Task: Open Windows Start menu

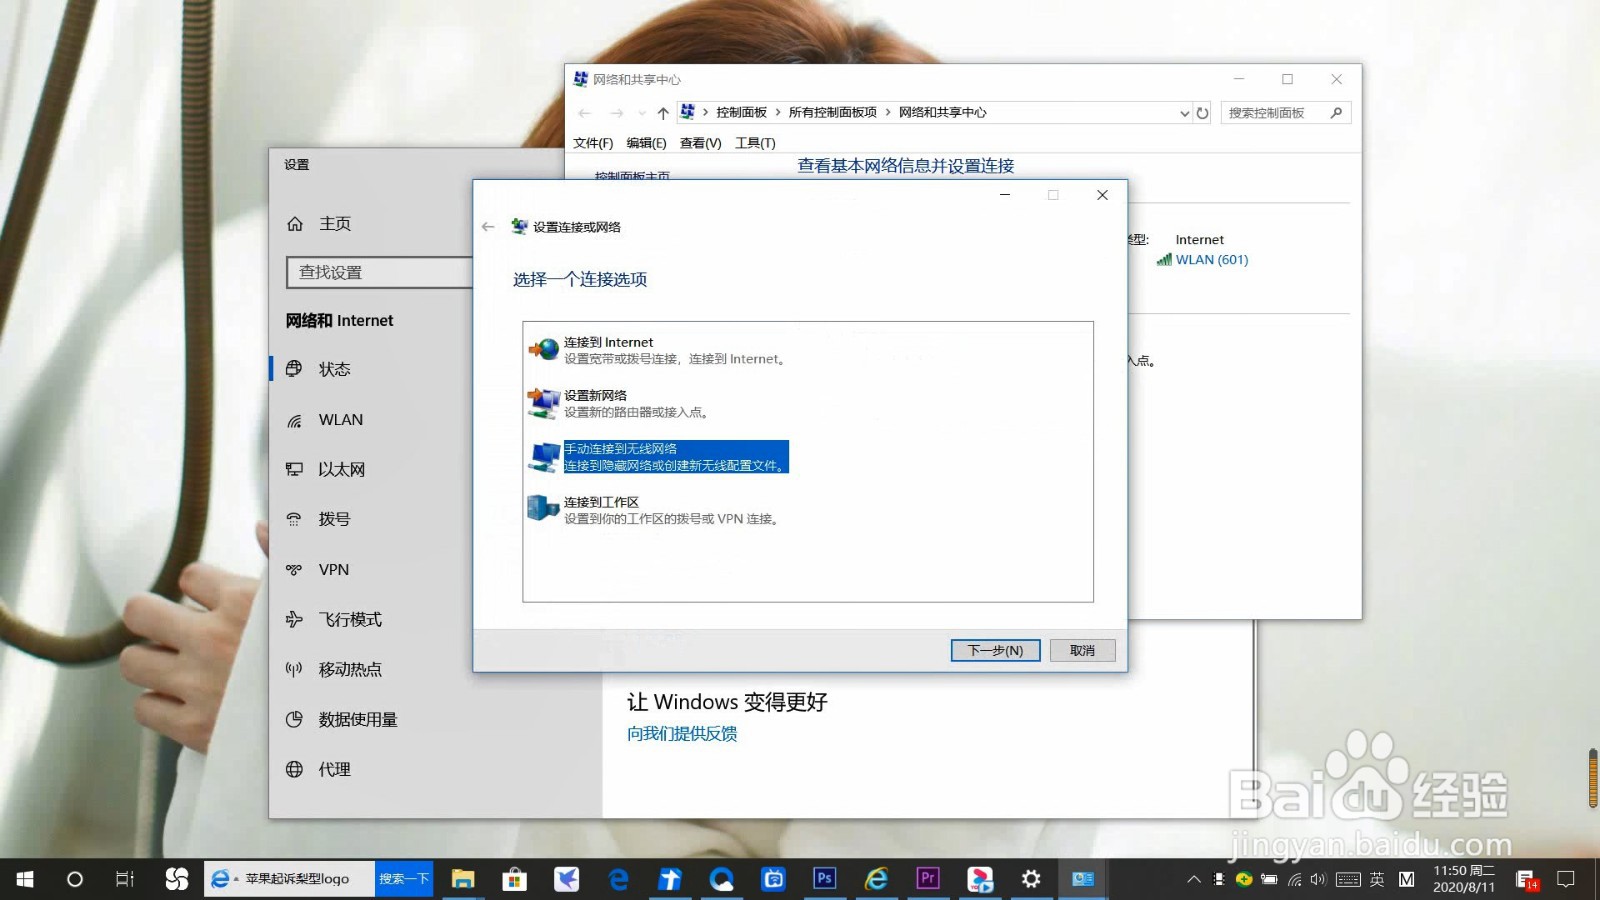Action: 25,879
